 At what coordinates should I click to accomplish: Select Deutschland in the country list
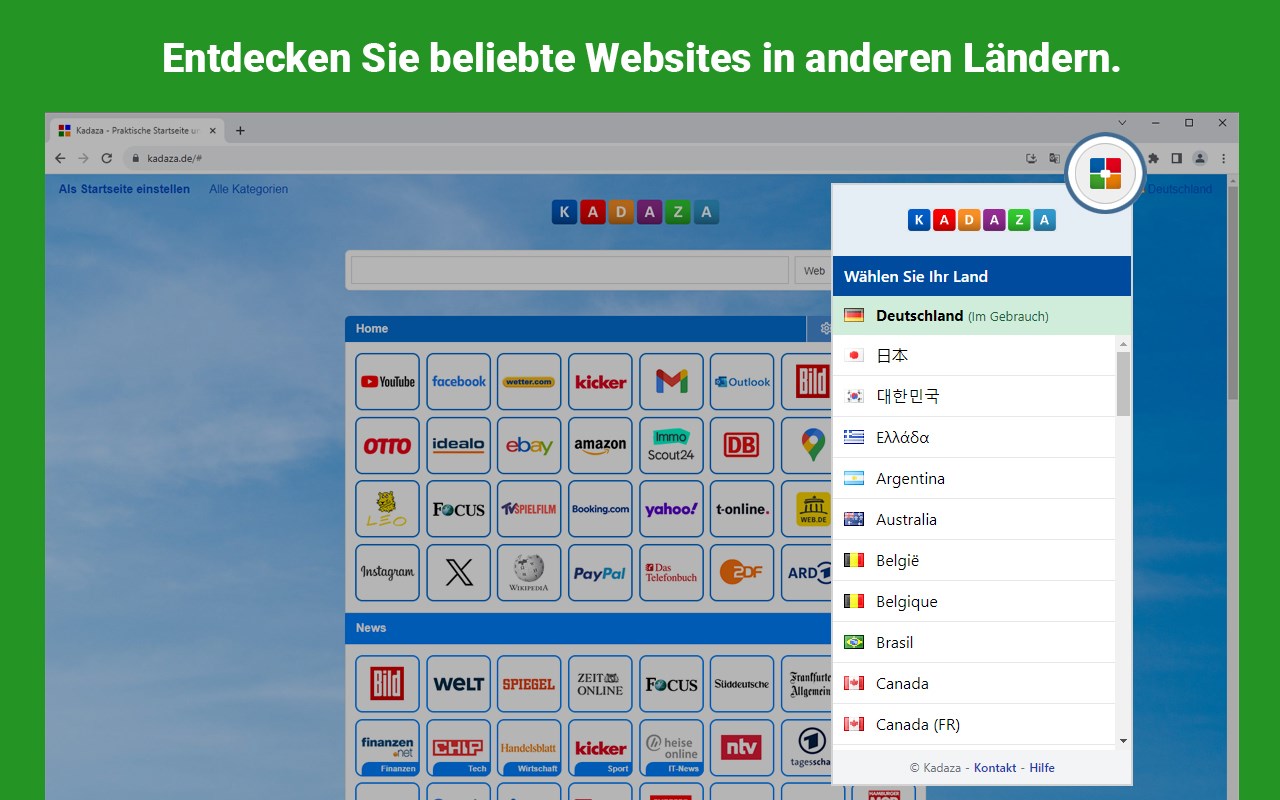[982, 316]
